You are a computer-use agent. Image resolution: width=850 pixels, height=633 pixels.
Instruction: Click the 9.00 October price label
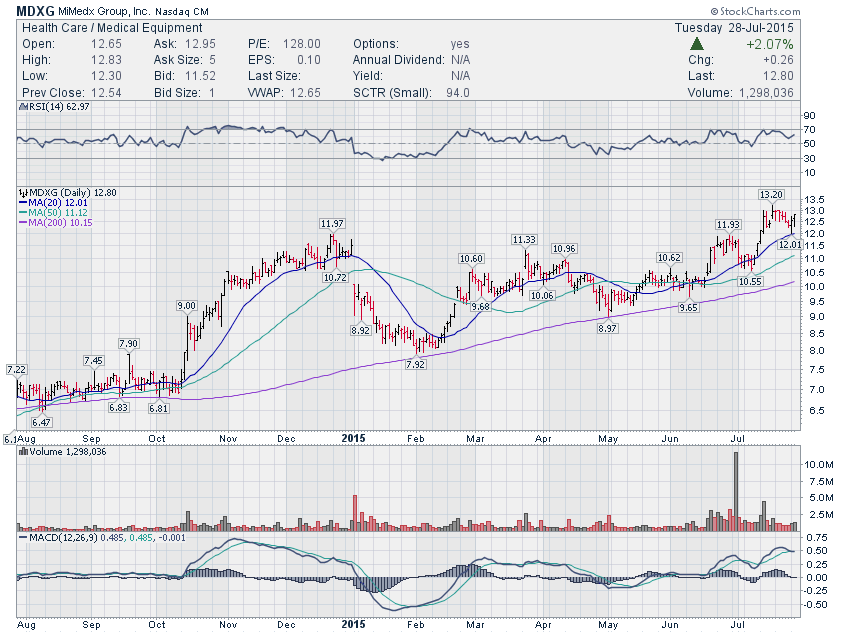[x=186, y=306]
